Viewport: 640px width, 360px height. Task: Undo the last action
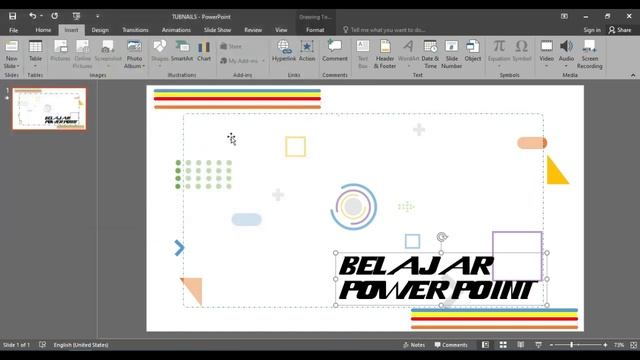[32, 16]
